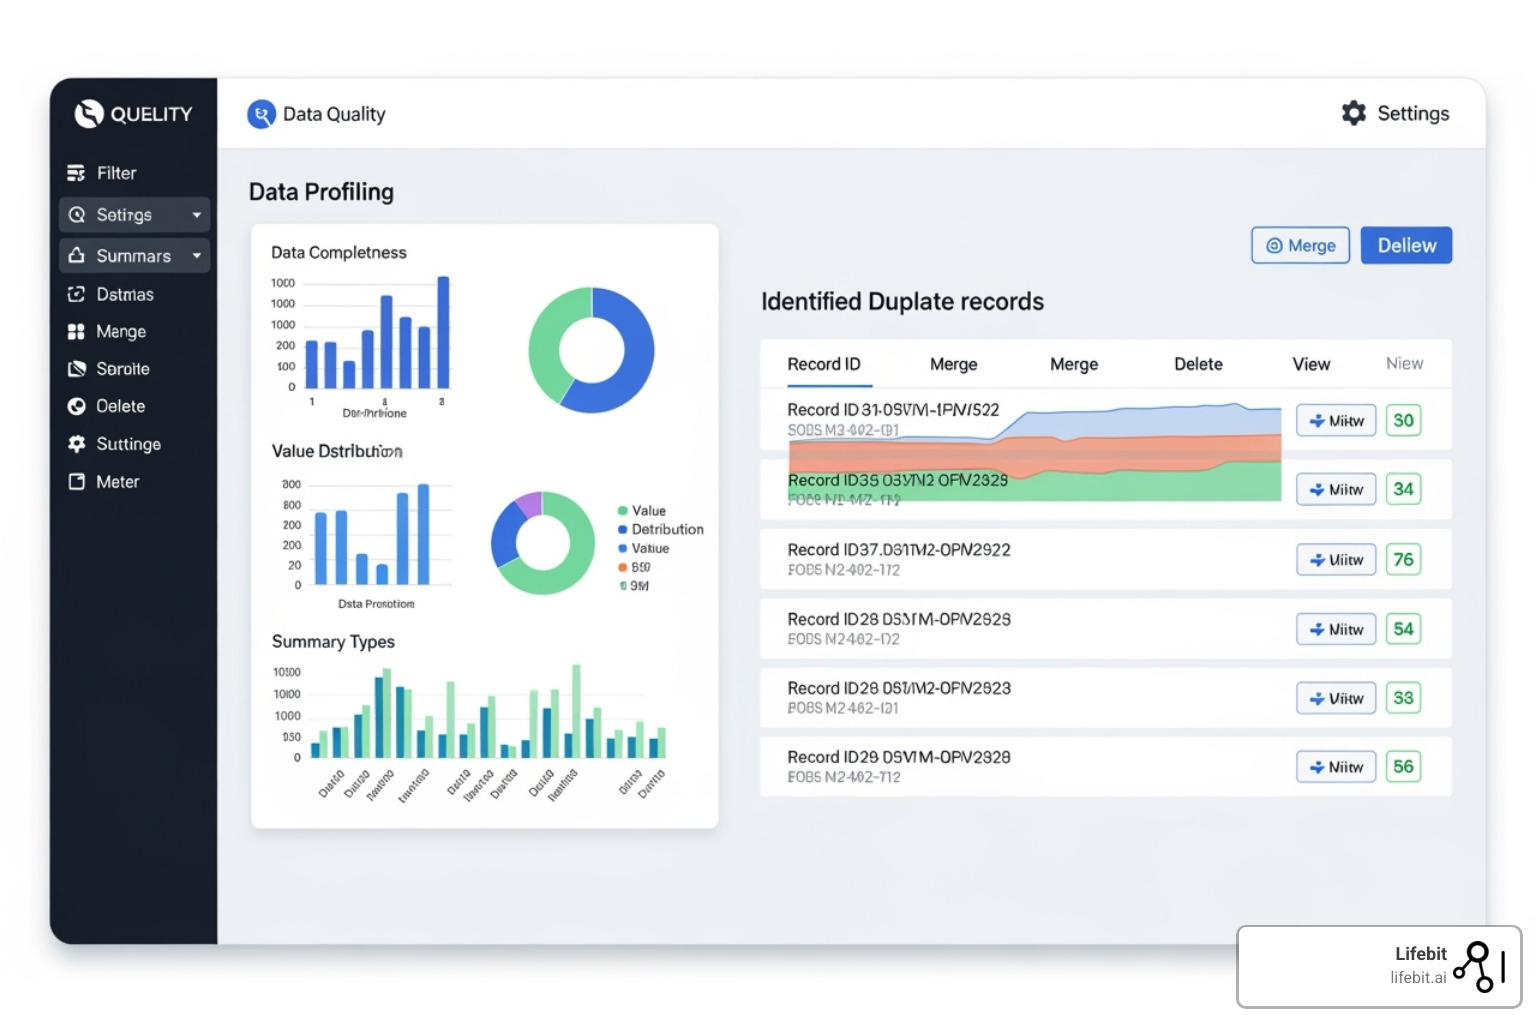Open the View column tab
The image size is (1536, 1024).
click(1310, 364)
